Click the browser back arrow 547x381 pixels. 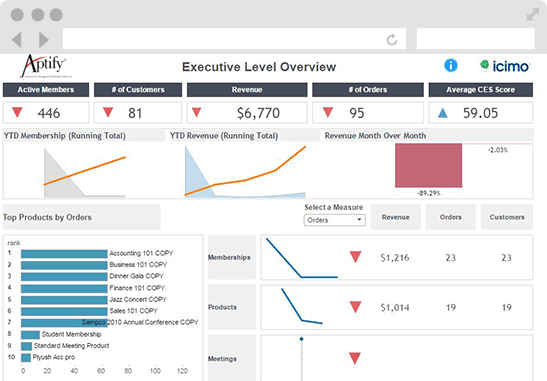pyautogui.click(x=17, y=39)
